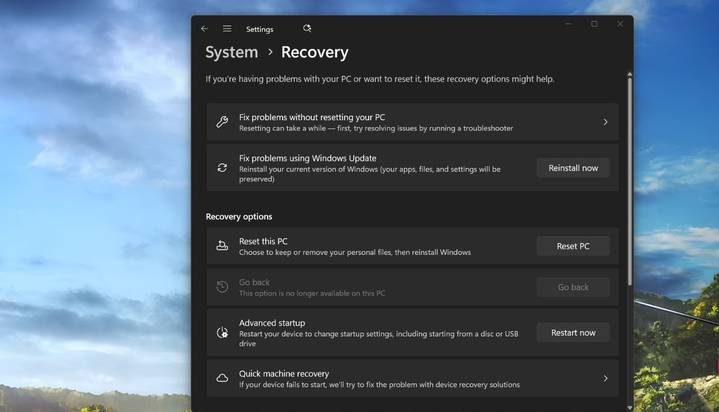Click the Recovery page title
The height and width of the screenshot is (412, 719).
tap(315, 52)
